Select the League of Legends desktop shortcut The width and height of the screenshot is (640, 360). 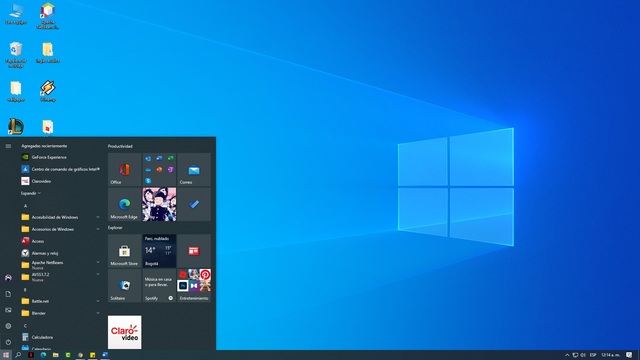[x=16, y=127]
